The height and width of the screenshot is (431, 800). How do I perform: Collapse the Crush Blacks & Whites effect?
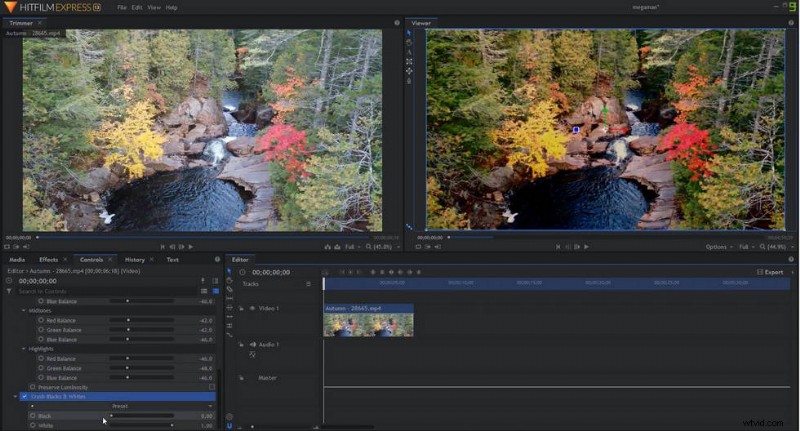(15, 396)
